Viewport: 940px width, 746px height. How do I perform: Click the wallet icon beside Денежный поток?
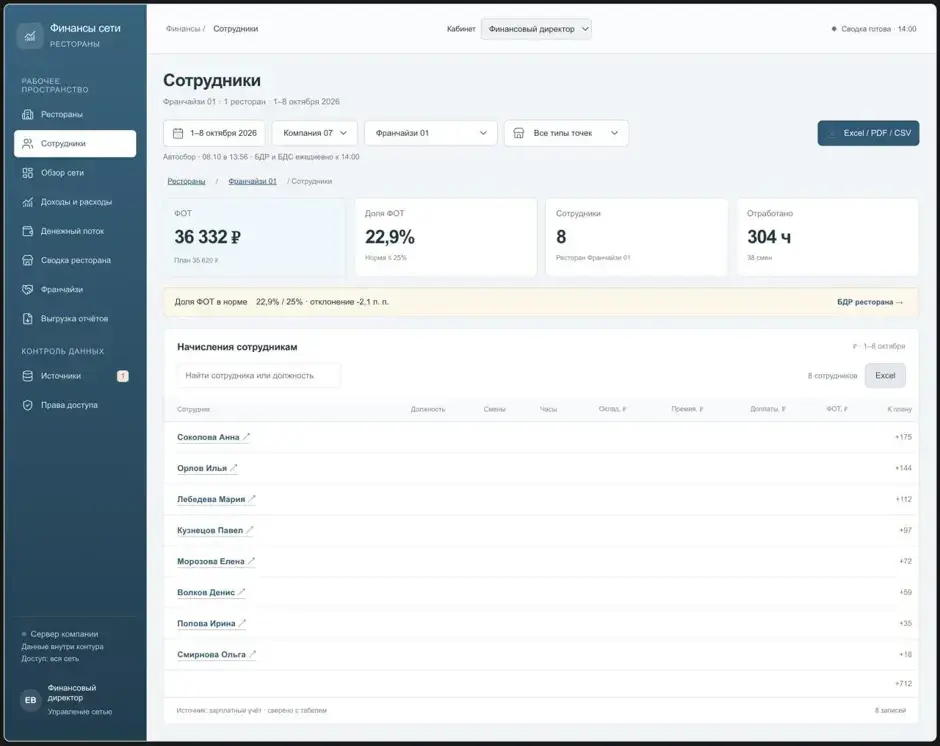28,231
